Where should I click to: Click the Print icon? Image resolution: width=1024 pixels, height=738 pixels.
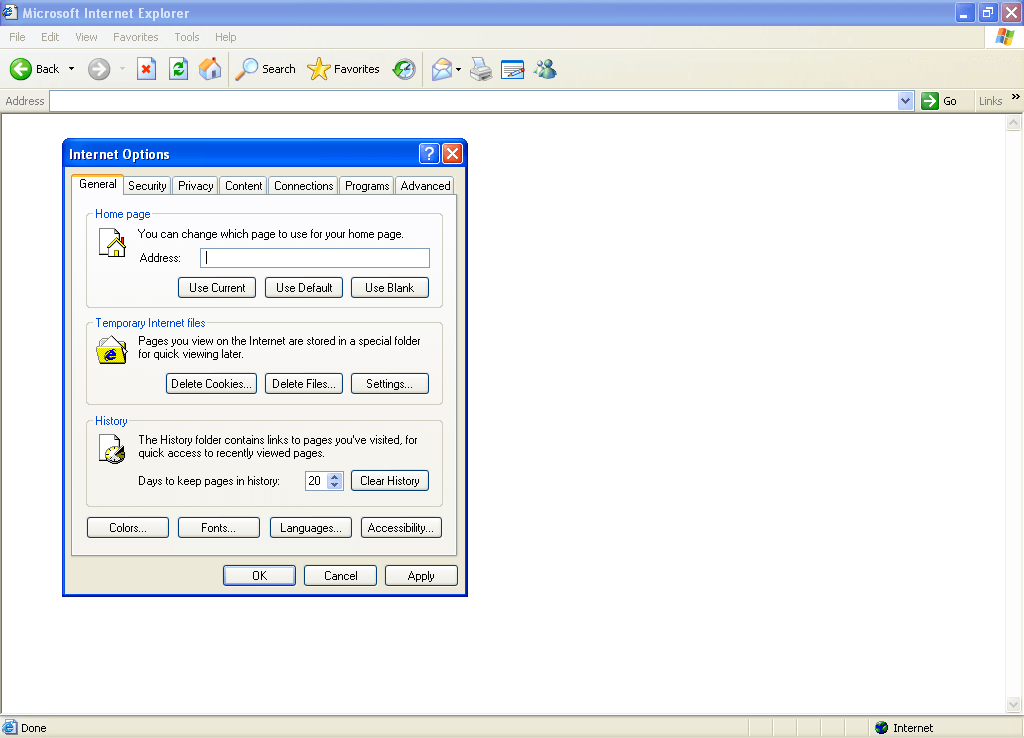coord(481,69)
